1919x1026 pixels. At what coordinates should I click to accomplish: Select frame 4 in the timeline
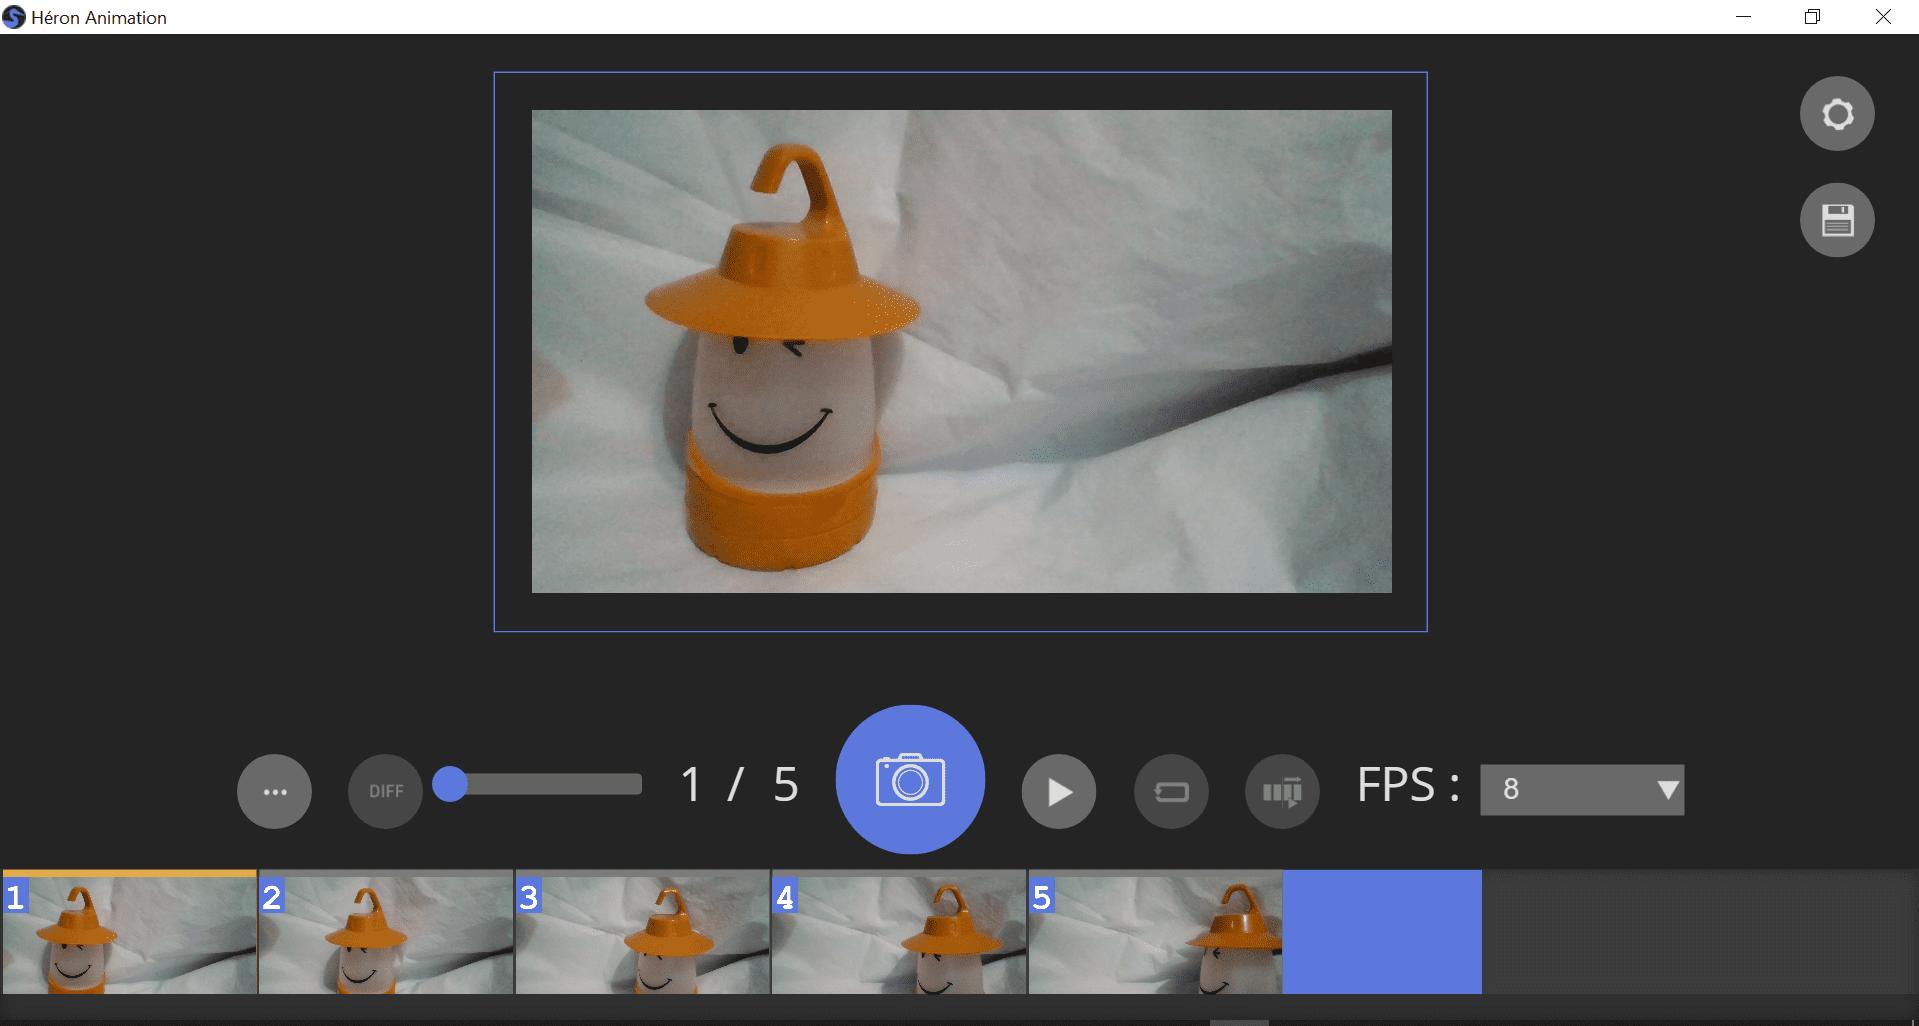coord(899,931)
